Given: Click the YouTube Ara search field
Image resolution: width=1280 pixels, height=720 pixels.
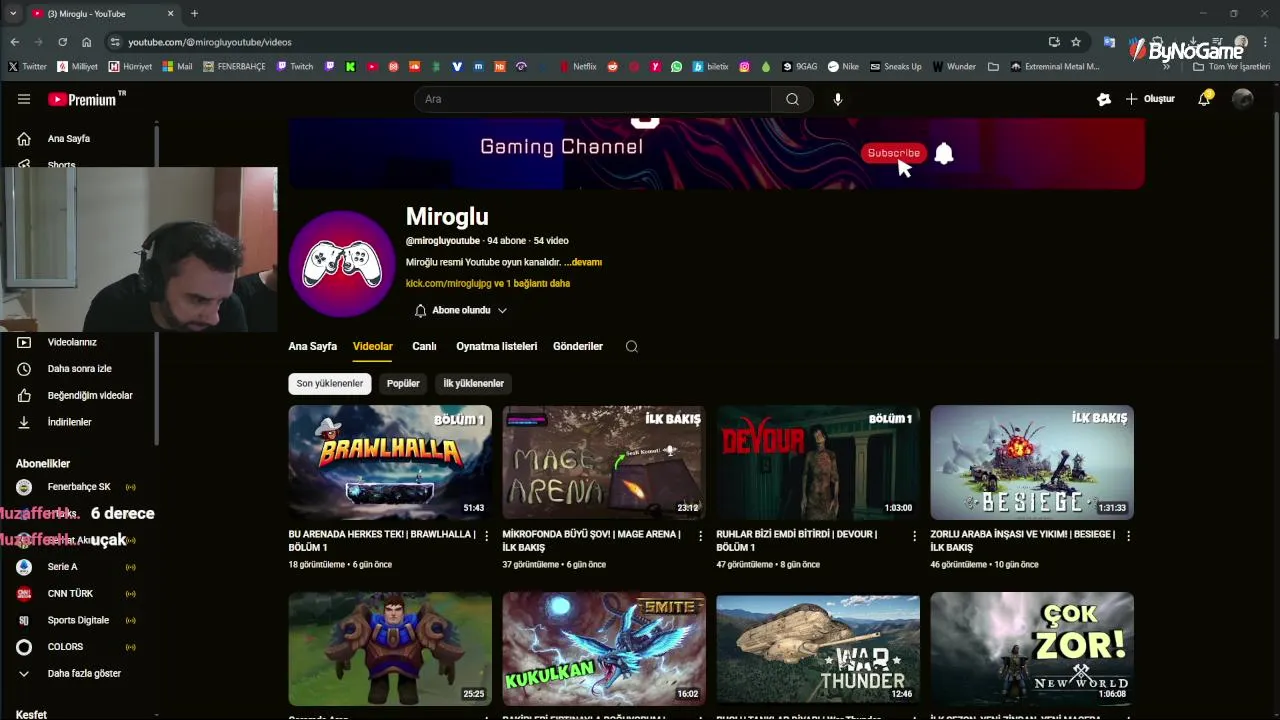Looking at the screenshot, I should (592, 99).
